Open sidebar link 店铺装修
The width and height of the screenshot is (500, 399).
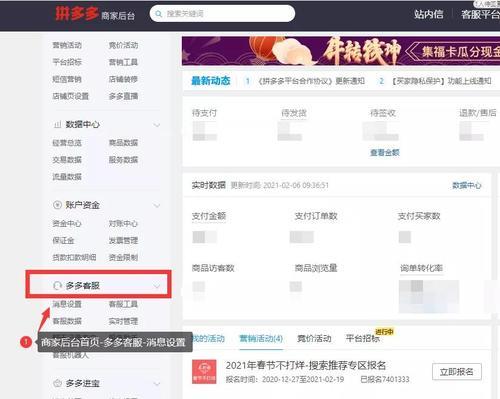click(123, 79)
